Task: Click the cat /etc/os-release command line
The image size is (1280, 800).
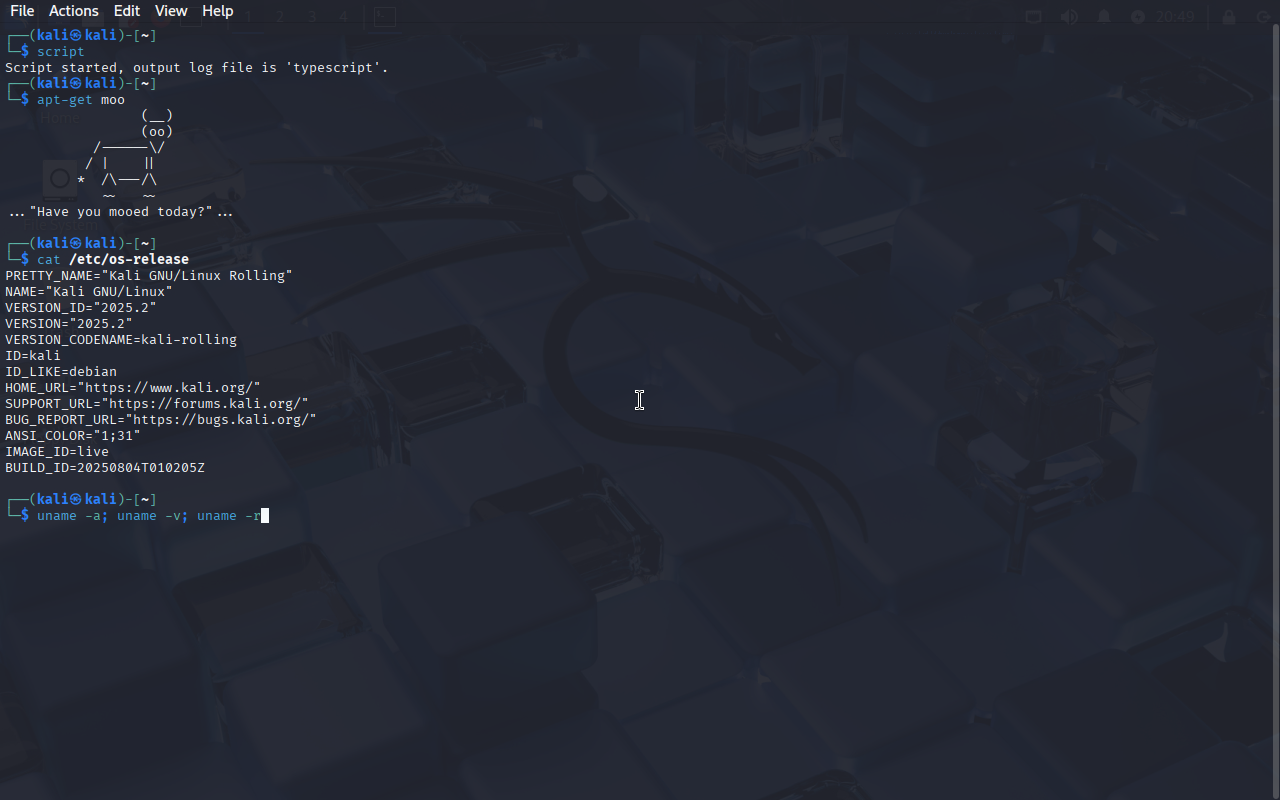Action: tap(113, 259)
